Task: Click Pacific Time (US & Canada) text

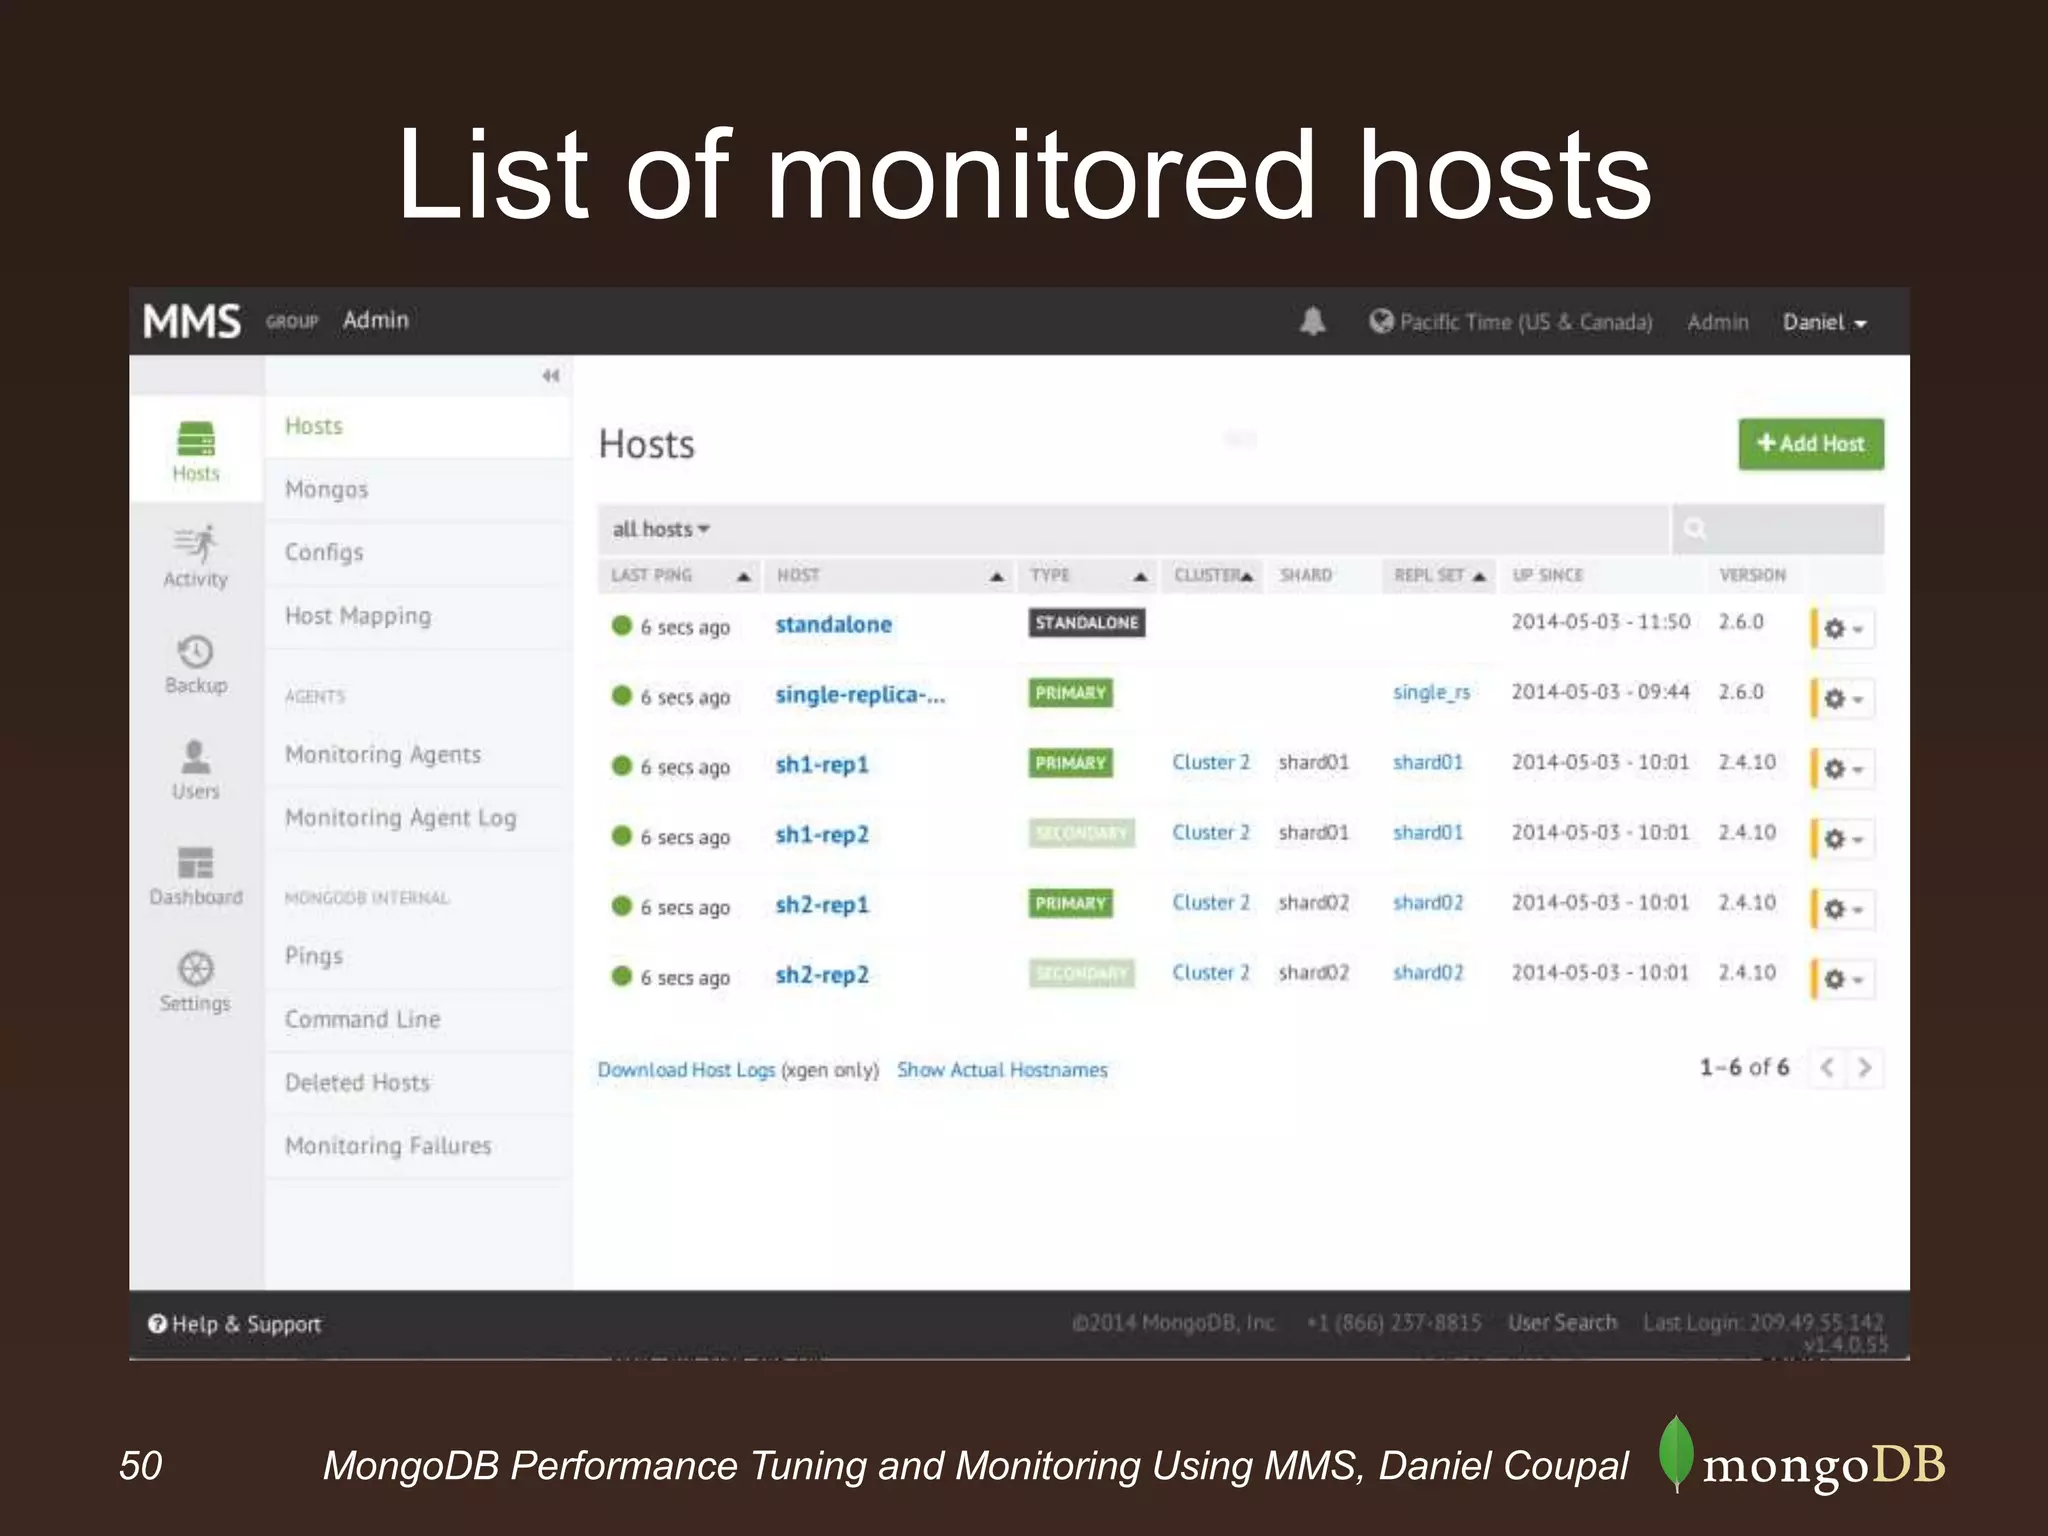Action: pos(1526,322)
